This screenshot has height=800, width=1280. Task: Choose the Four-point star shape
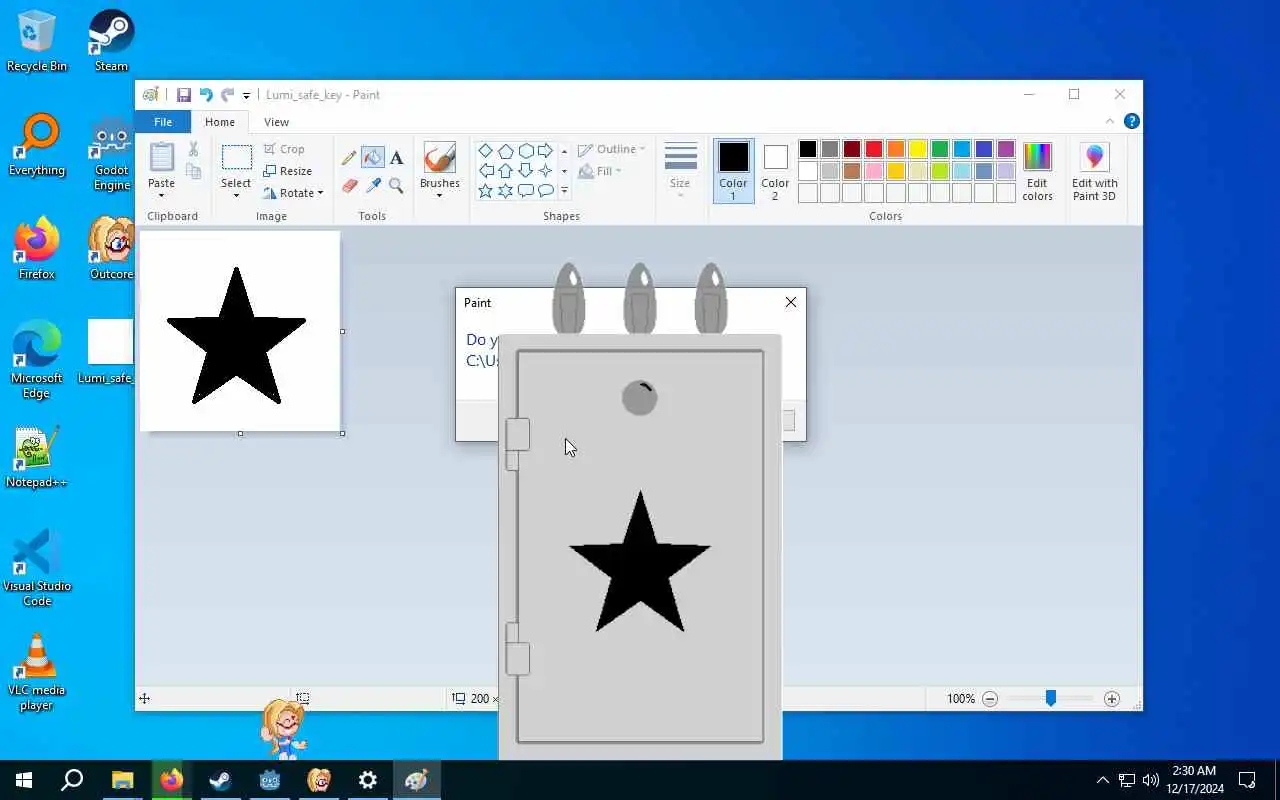[545, 171]
